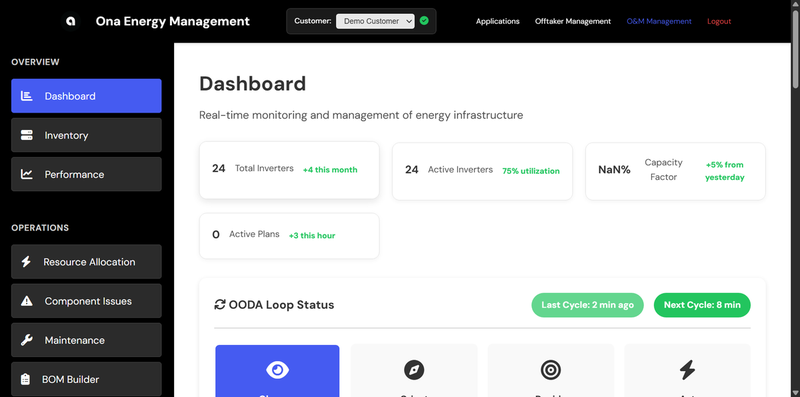Click the '+3 this hour' text

(x=312, y=236)
